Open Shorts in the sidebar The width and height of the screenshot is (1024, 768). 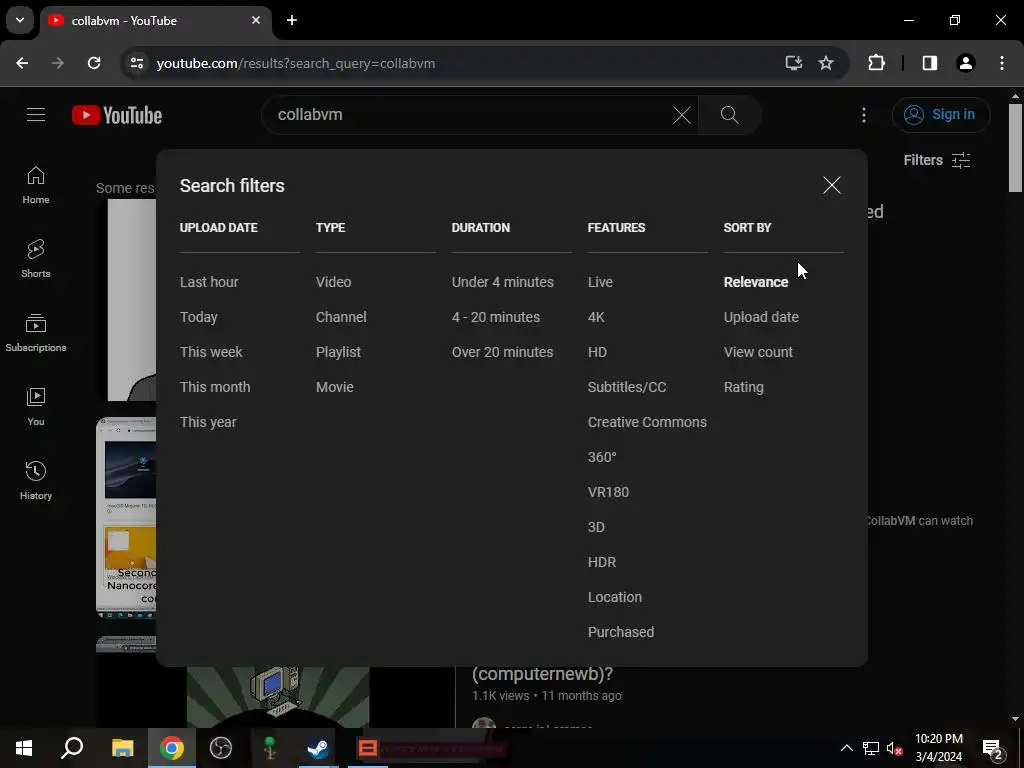(36, 259)
